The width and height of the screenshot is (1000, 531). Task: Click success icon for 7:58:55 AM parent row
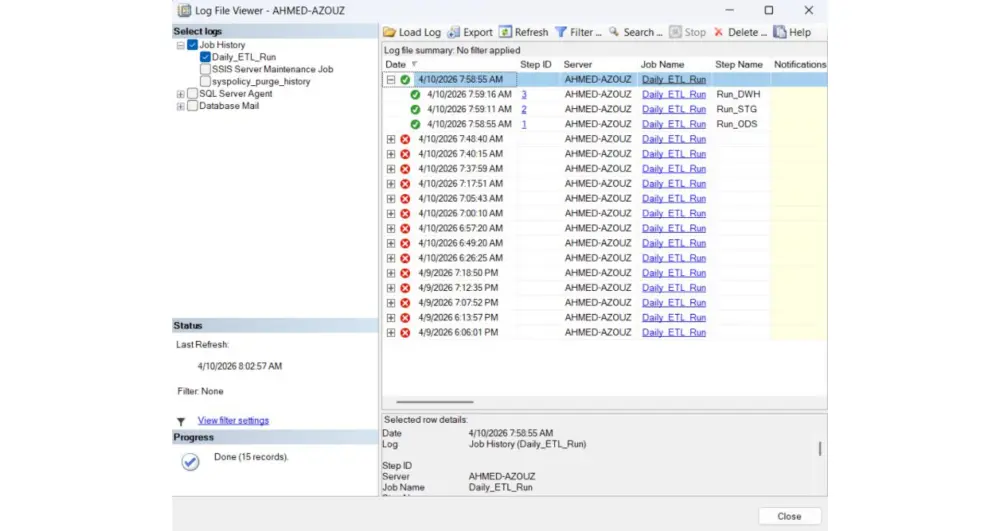click(x=405, y=80)
